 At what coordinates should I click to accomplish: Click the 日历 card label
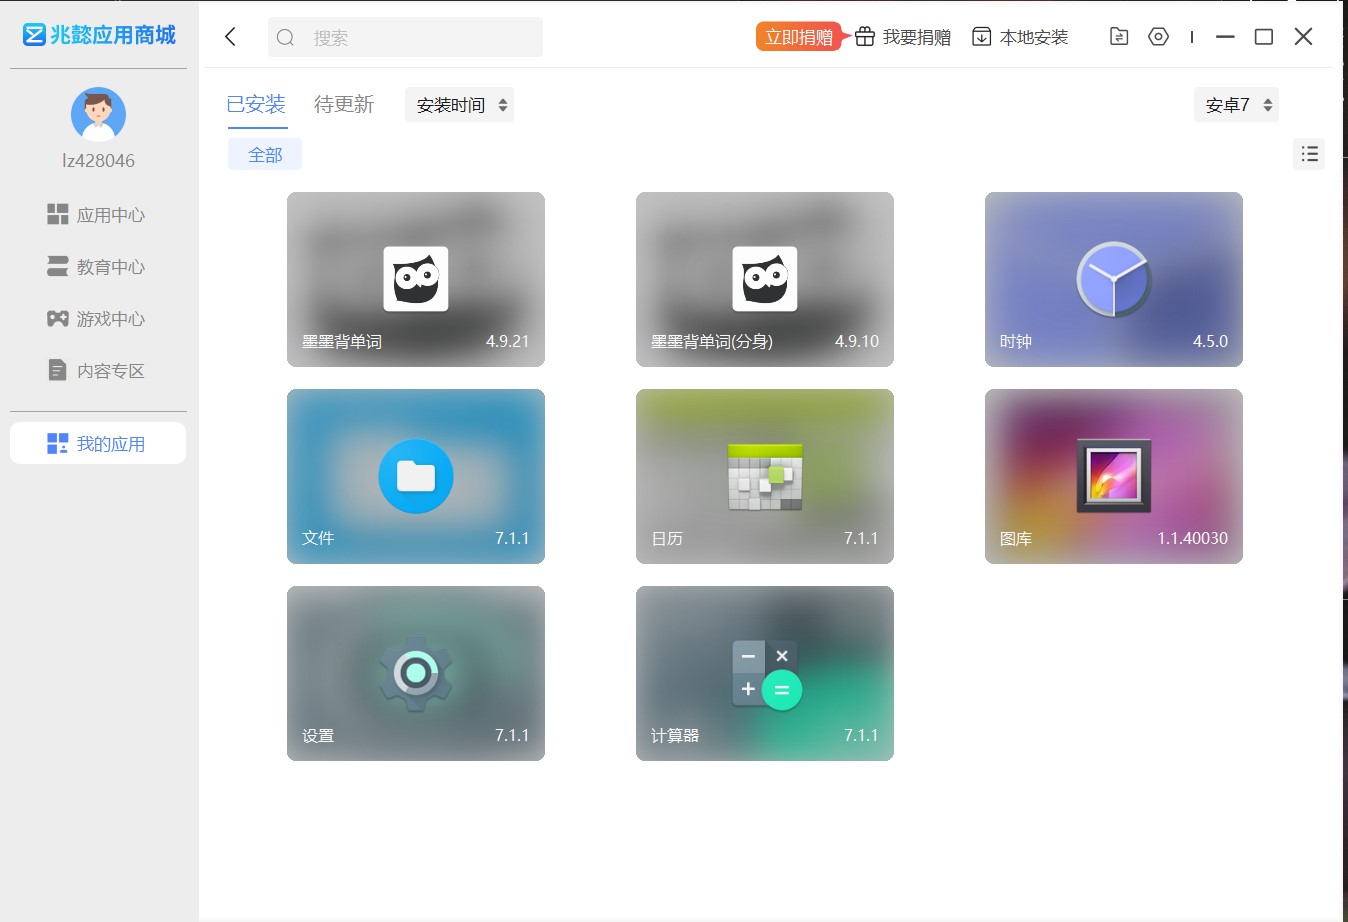[667, 539]
